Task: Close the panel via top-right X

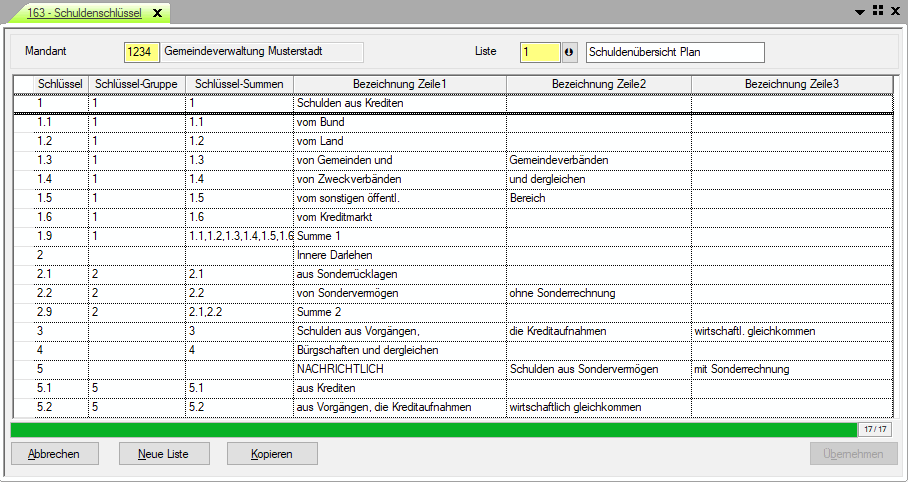Action: (x=895, y=10)
